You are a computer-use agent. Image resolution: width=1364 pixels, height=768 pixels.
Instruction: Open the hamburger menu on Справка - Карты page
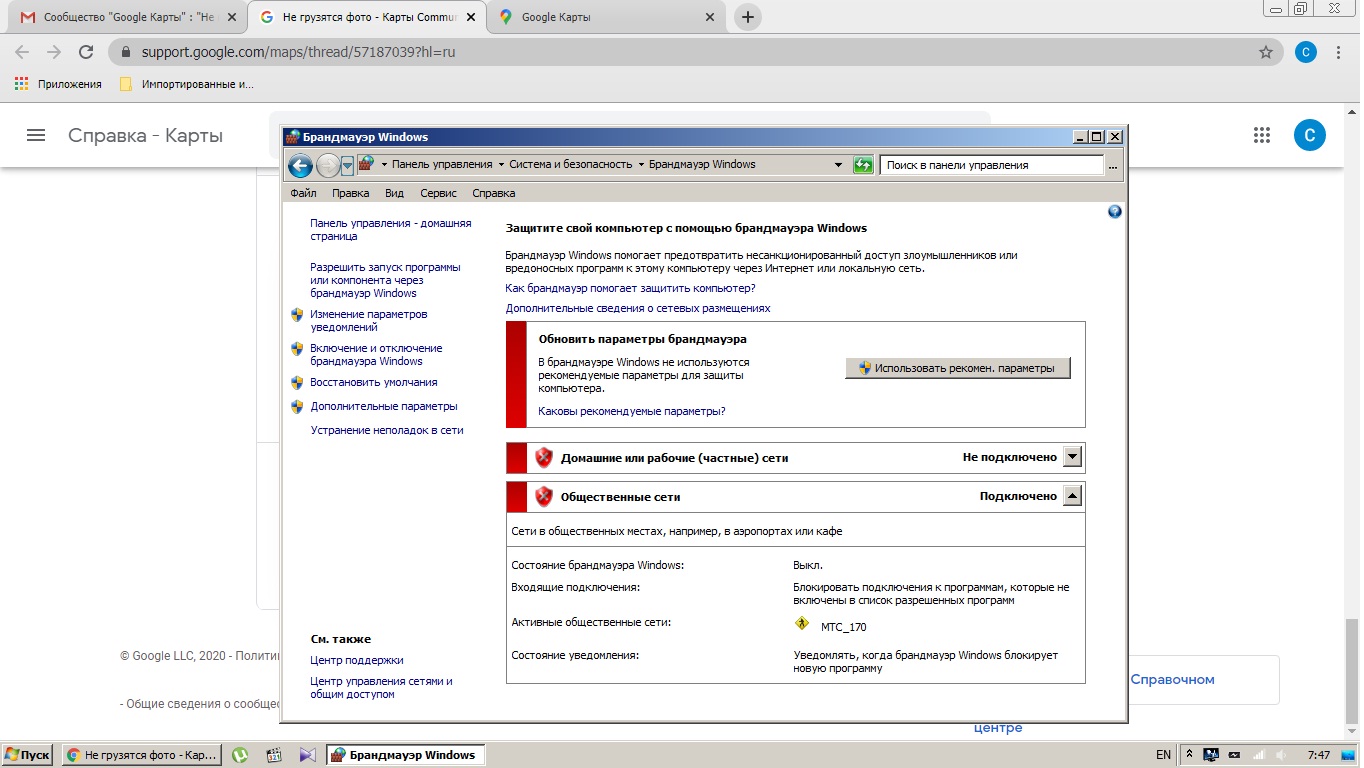(36, 135)
